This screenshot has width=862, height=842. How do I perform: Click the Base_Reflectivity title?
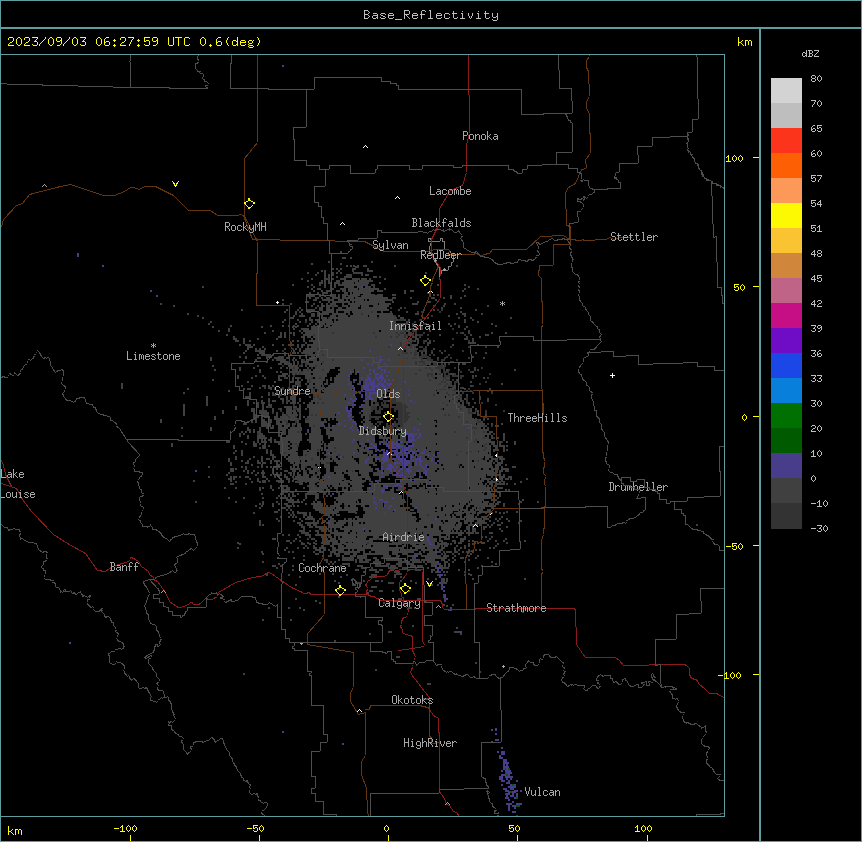431,15
